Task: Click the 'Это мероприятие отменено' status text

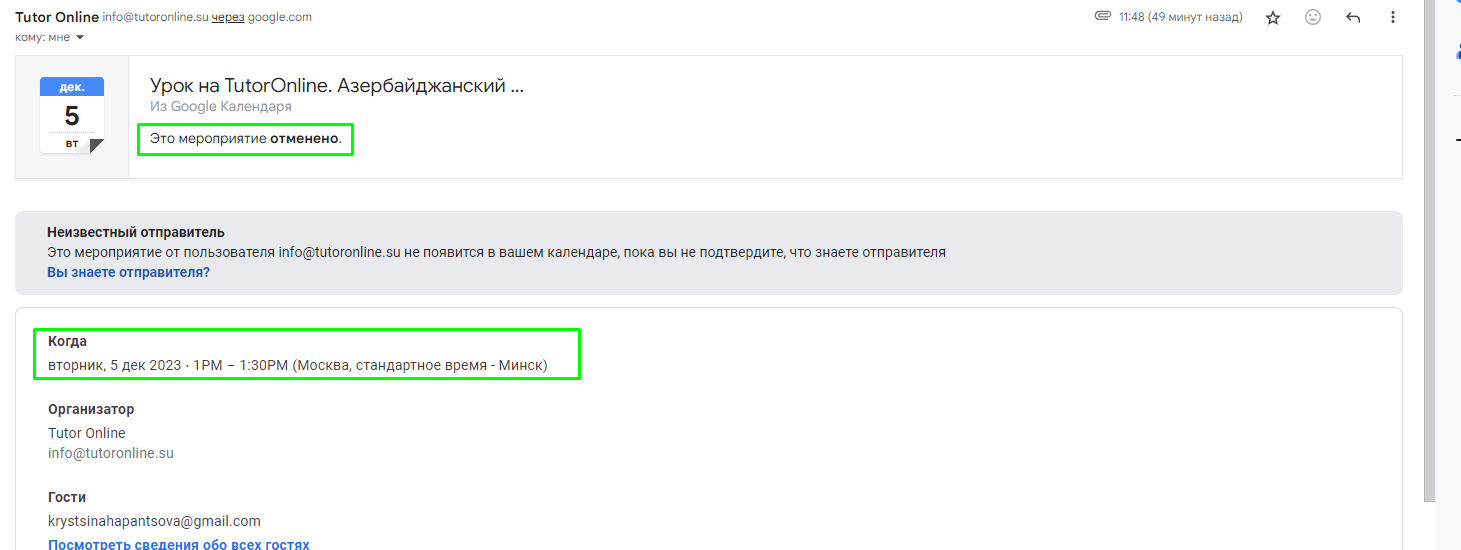Action: coord(246,138)
